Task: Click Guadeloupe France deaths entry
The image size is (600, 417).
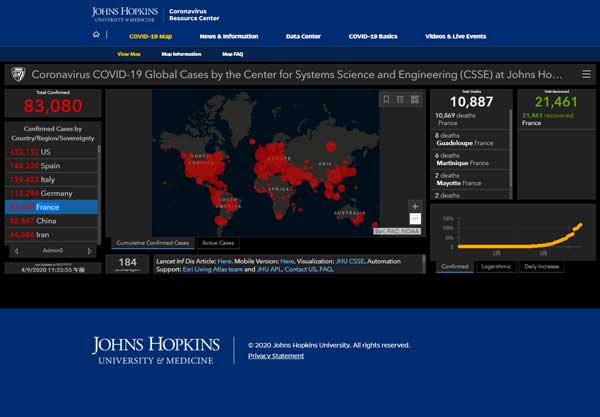Action: click(x=470, y=139)
